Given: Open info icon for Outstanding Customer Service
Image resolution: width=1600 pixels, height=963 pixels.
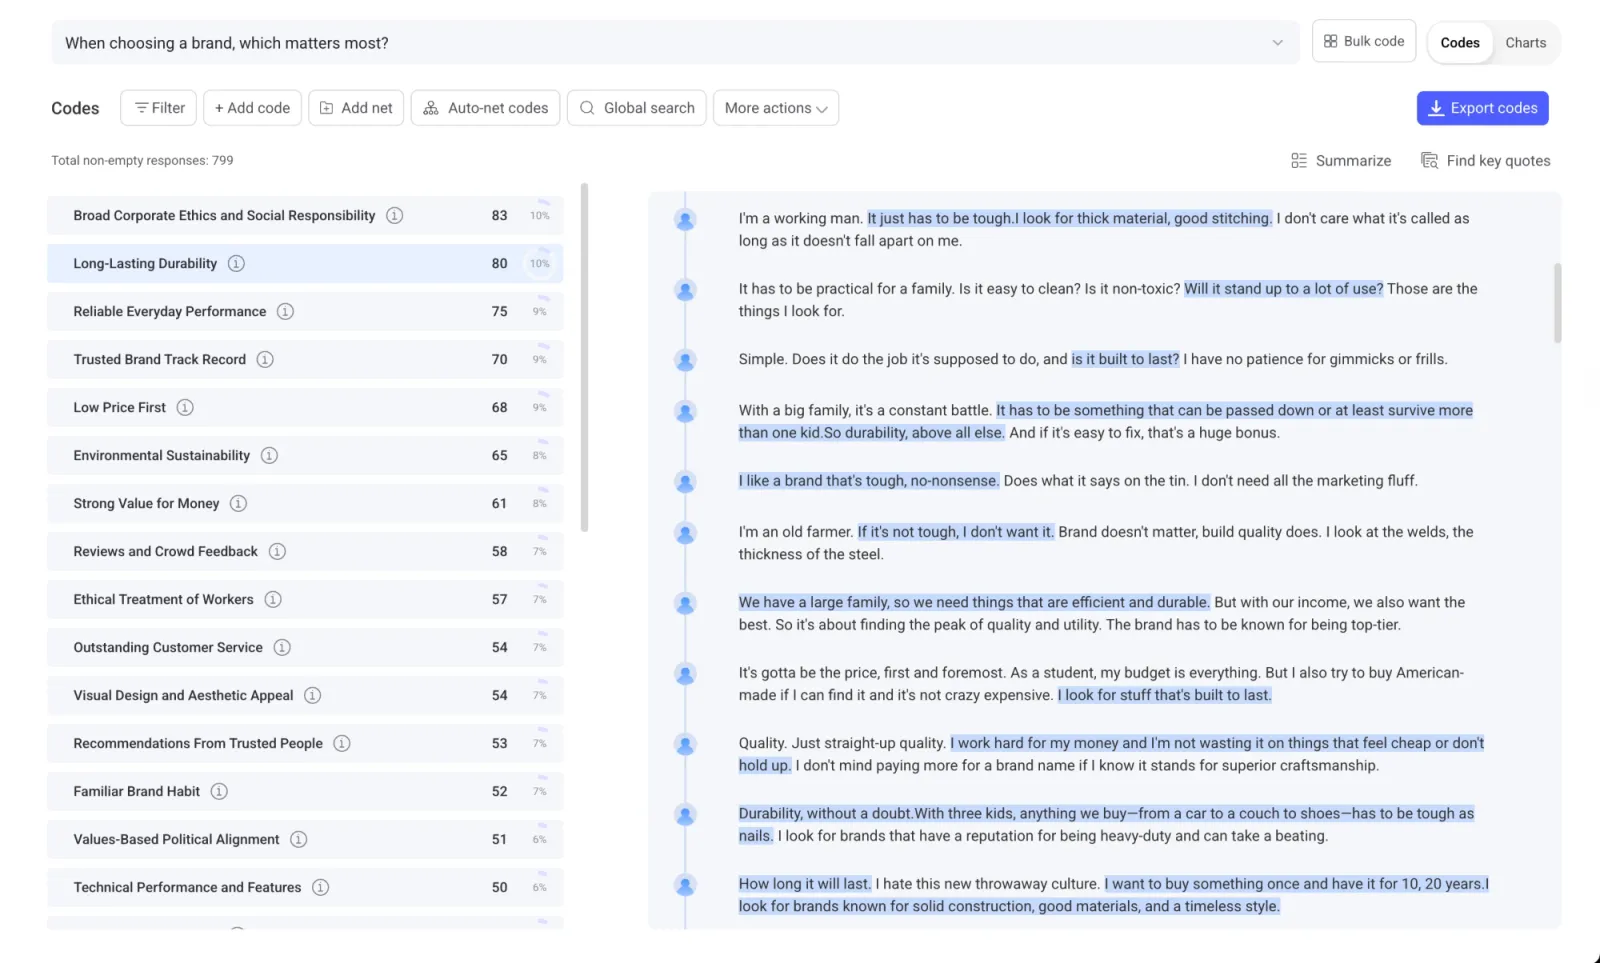Looking at the screenshot, I should [282, 647].
